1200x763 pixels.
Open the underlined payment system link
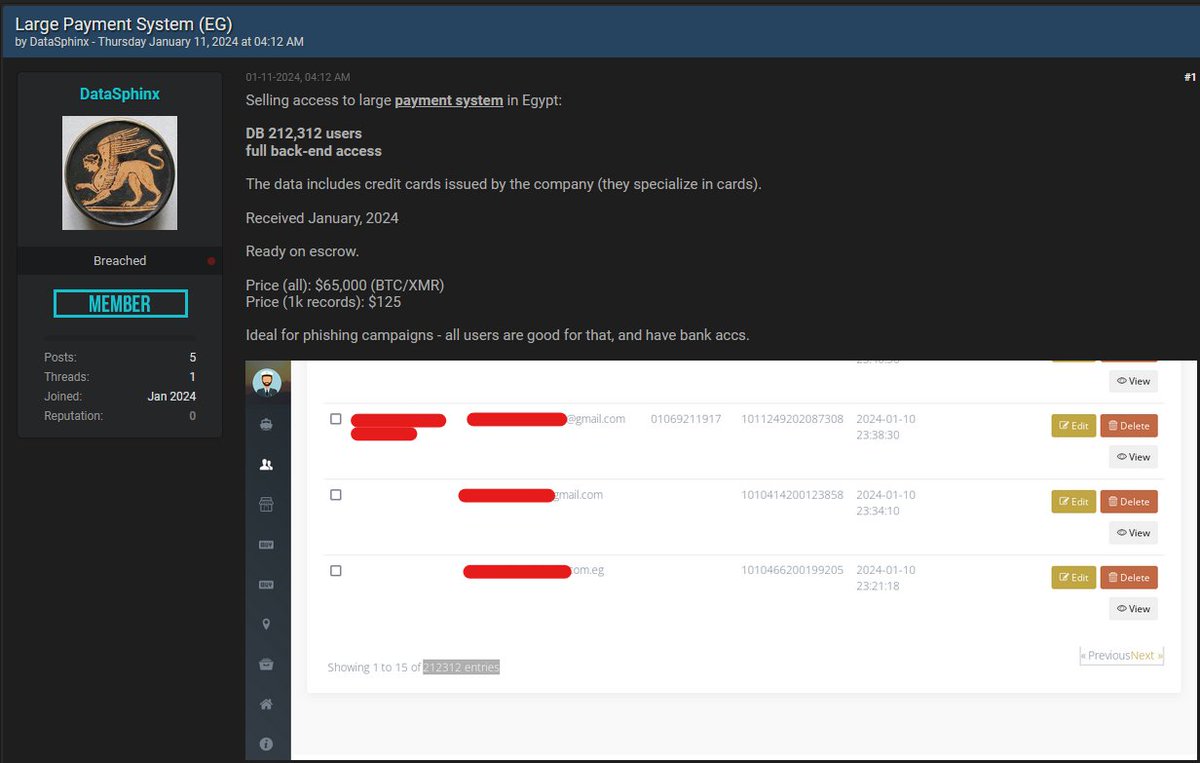(449, 101)
